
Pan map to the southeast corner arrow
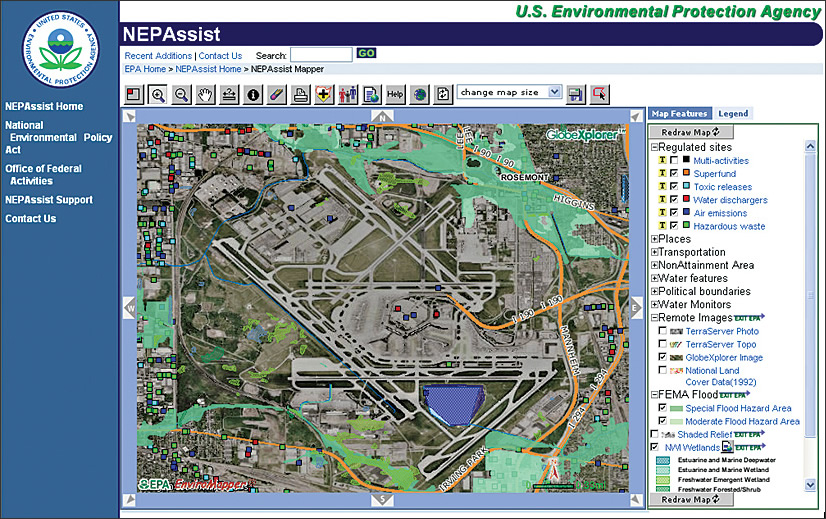click(x=636, y=499)
